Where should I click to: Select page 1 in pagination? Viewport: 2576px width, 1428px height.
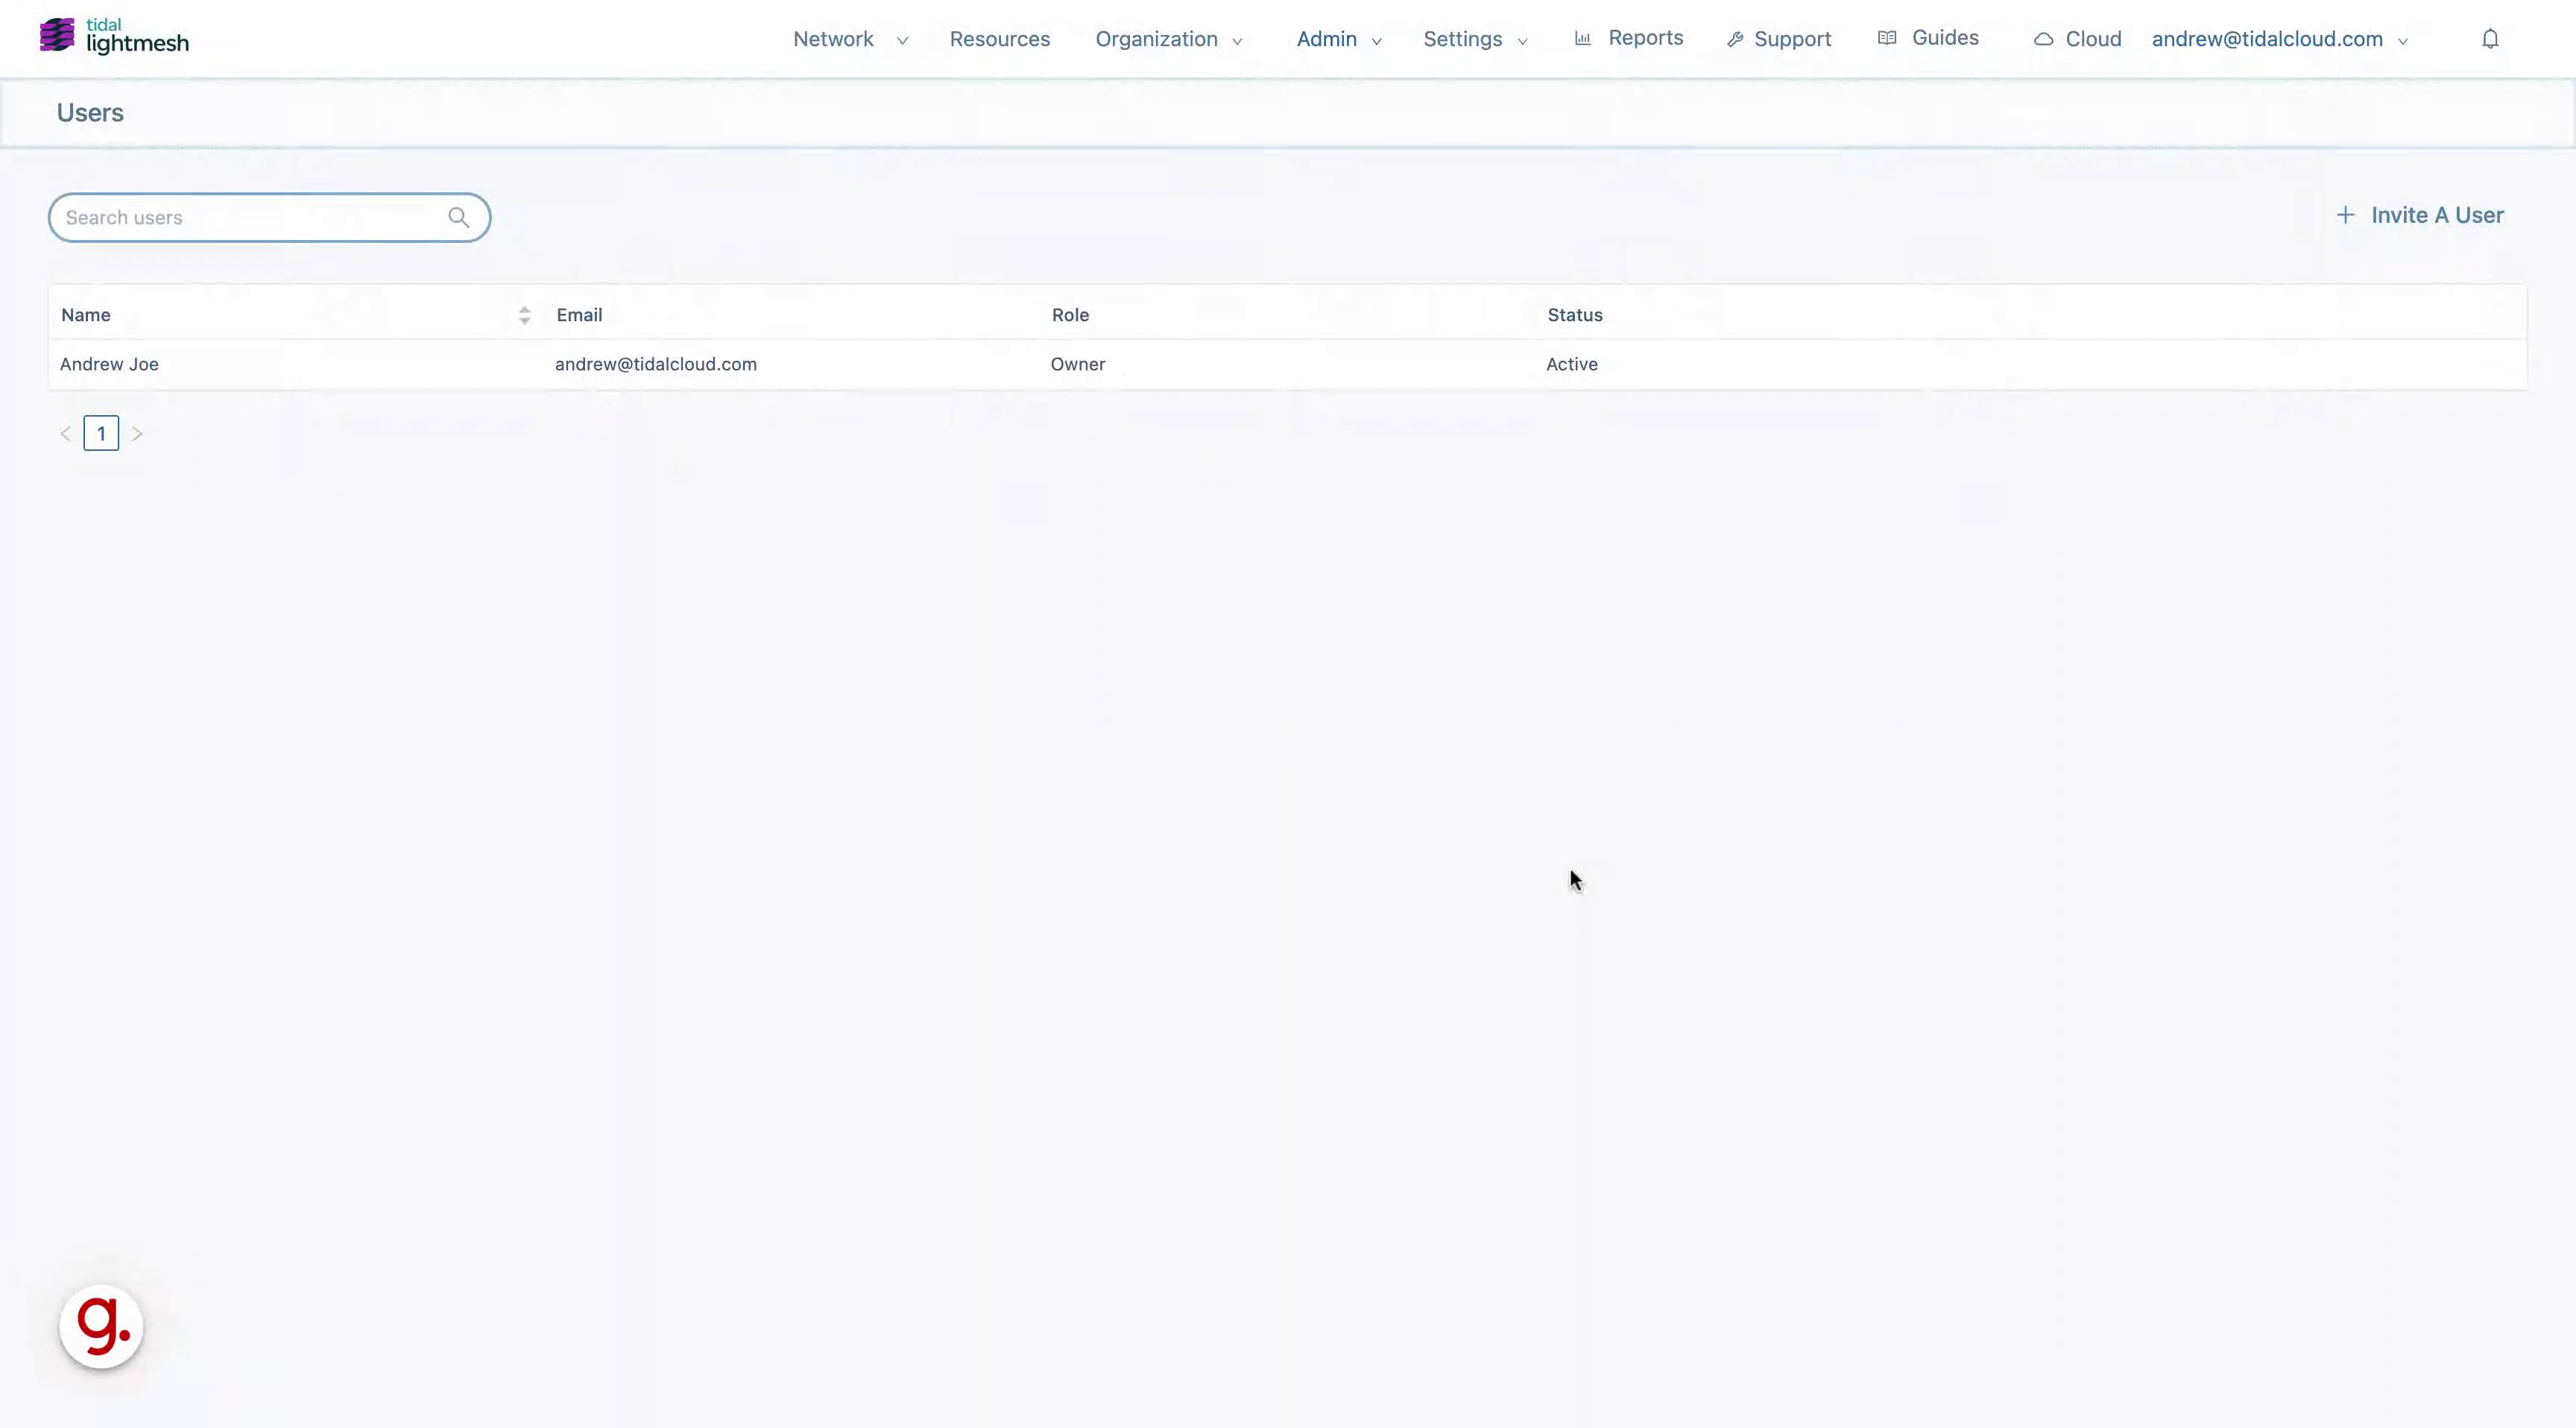(101, 433)
